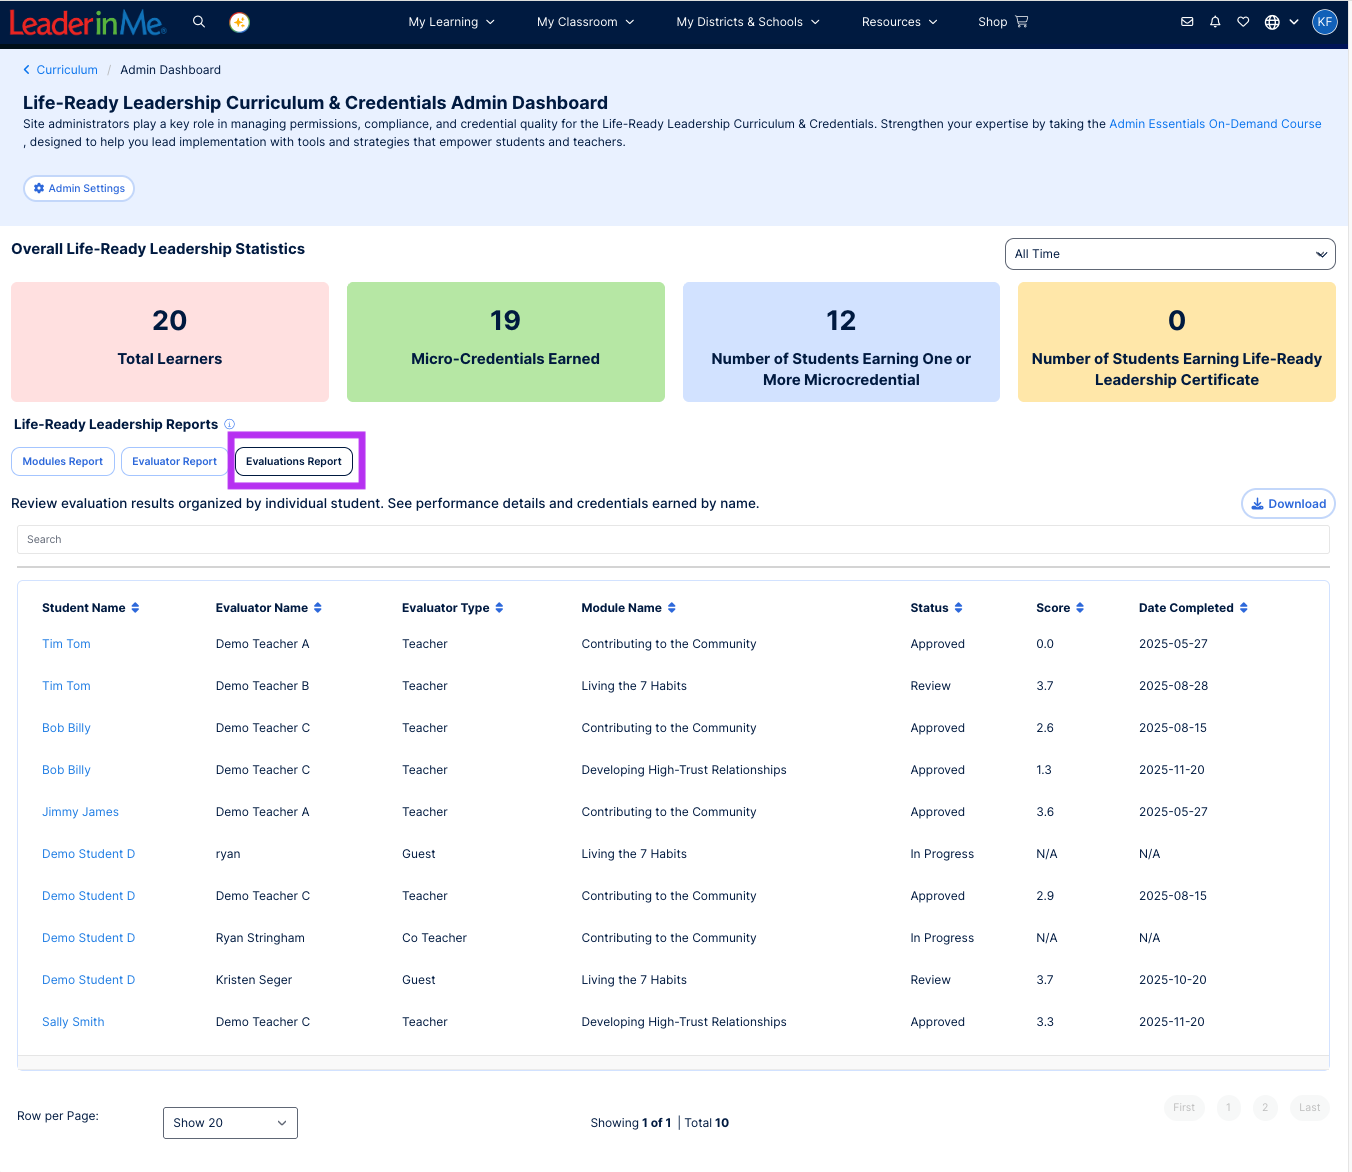Viewport: 1352px width, 1172px height.
Task: Go to page 1
Action: pos(1229,1107)
